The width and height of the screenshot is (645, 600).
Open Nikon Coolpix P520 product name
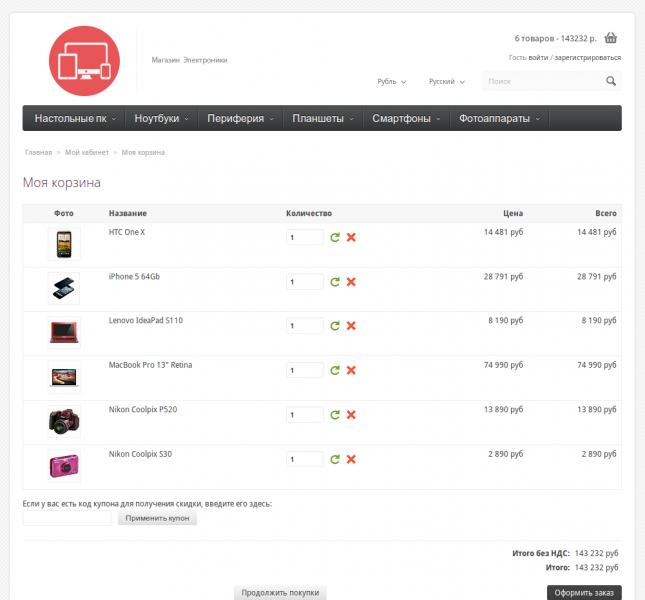[x=143, y=409]
